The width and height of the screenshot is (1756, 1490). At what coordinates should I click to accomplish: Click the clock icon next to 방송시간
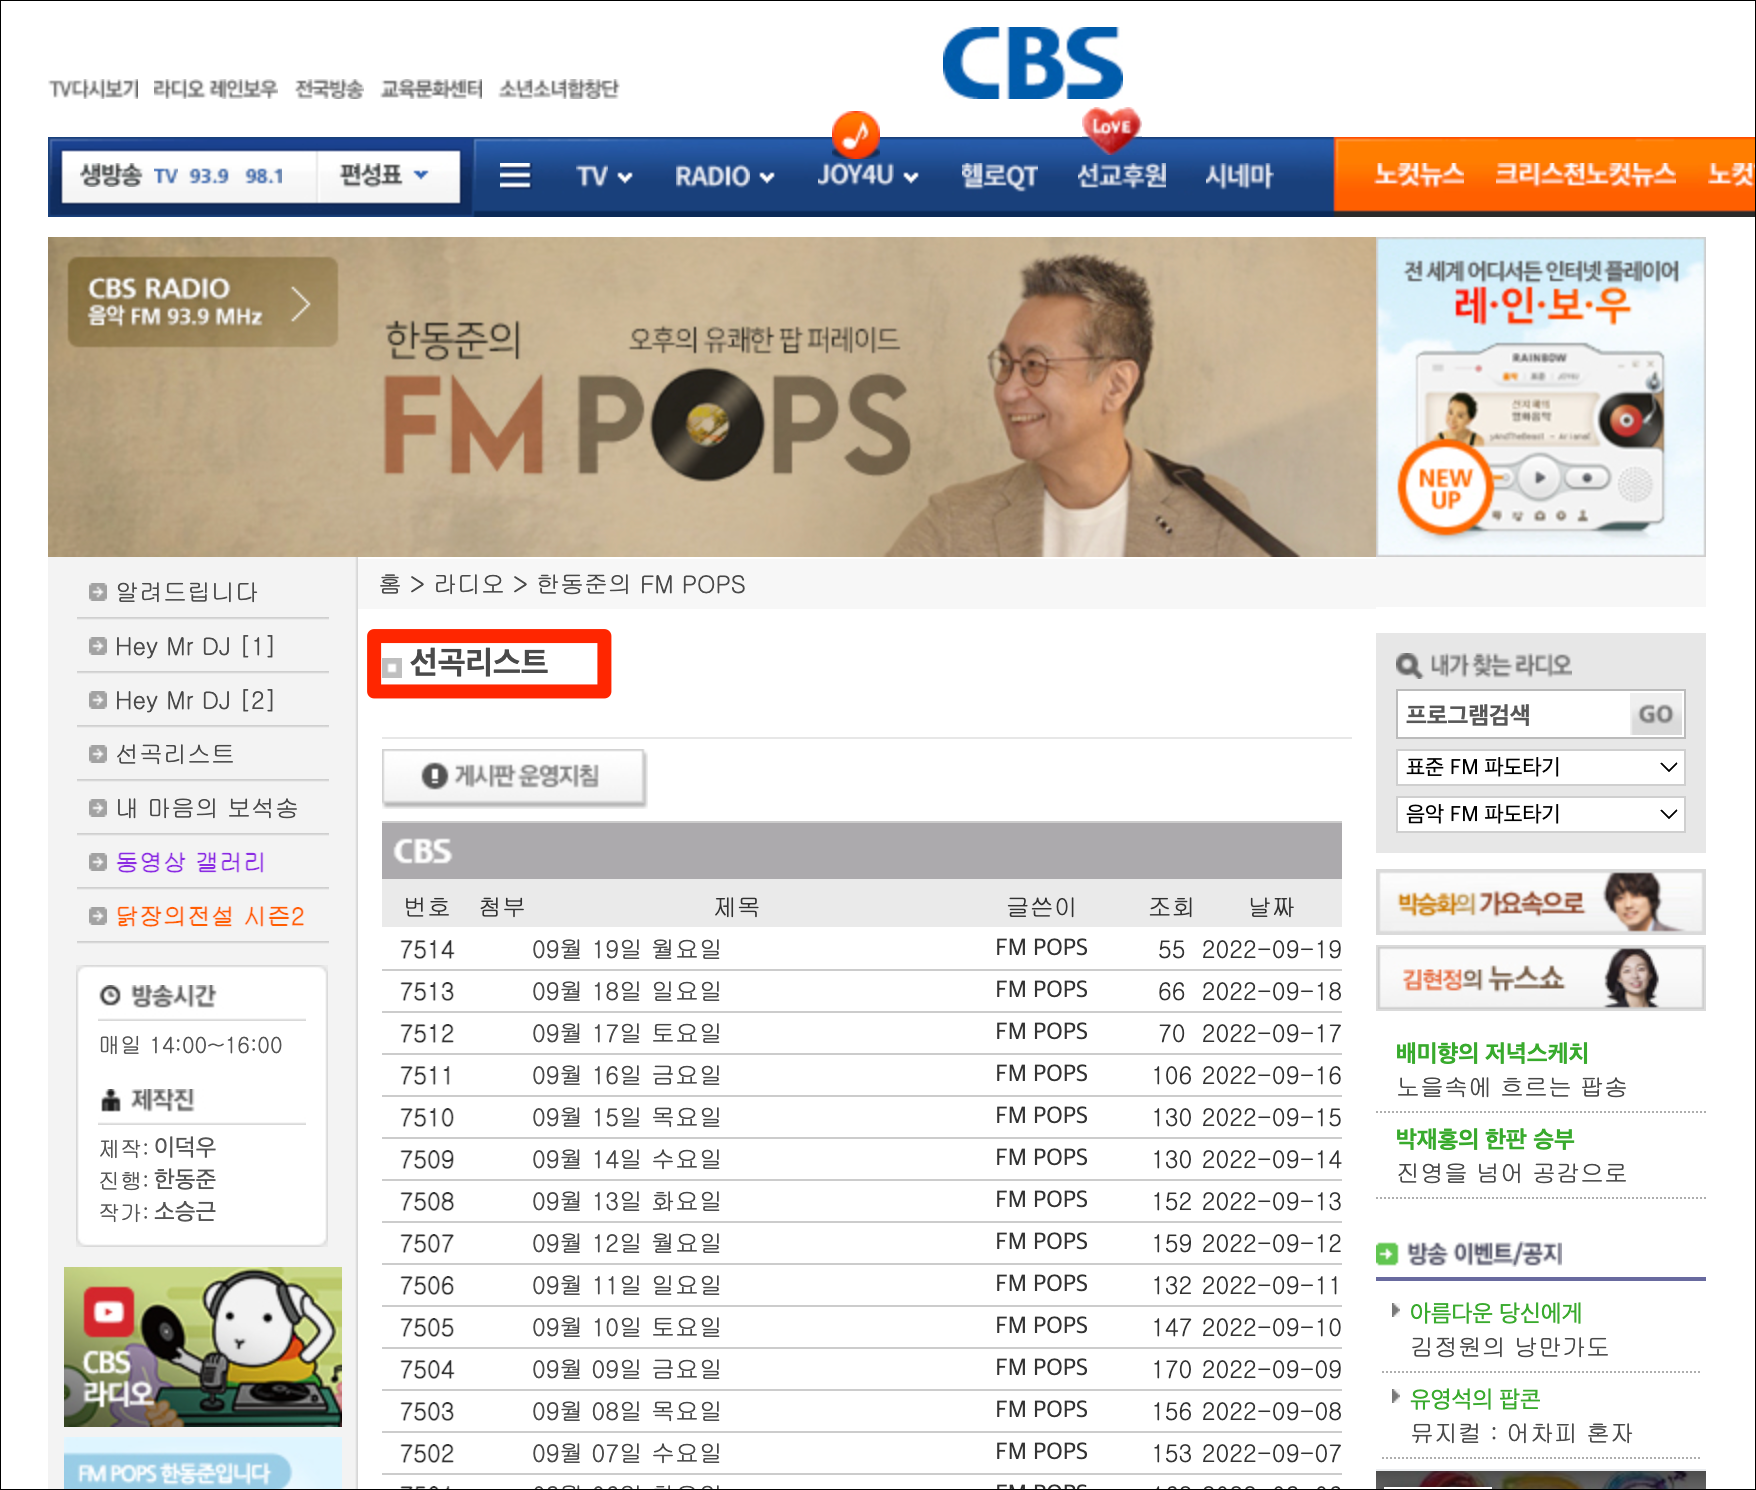click(x=110, y=996)
